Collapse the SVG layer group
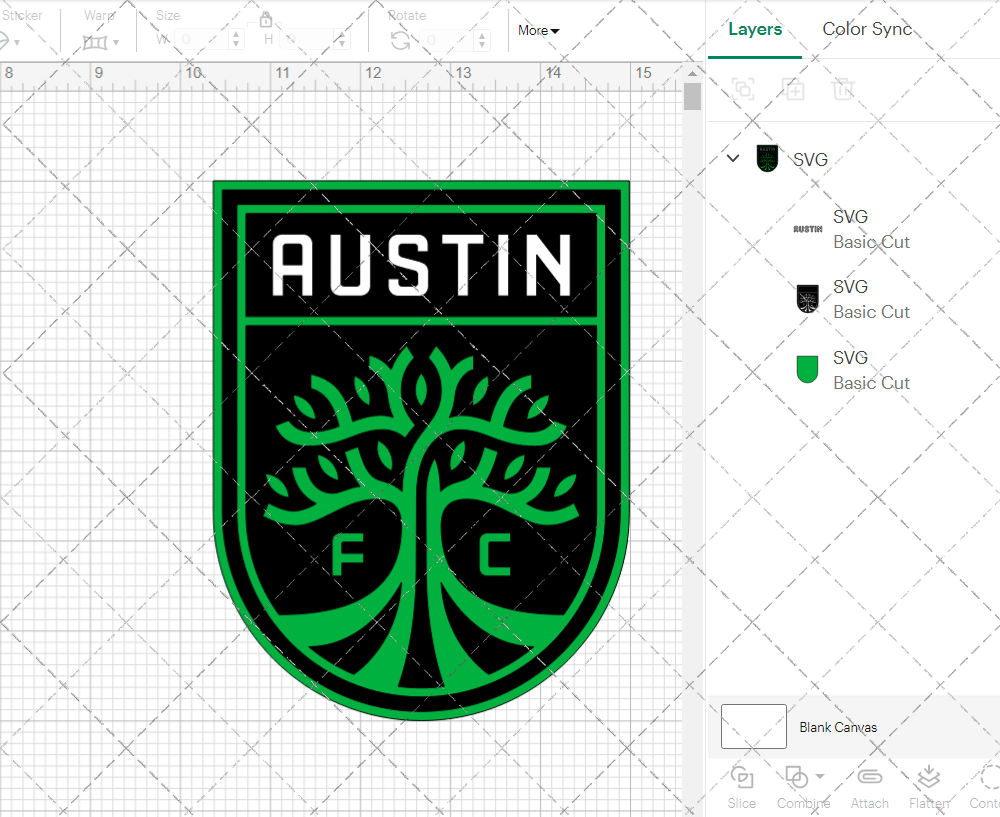This screenshot has height=817, width=1000. coord(732,158)
